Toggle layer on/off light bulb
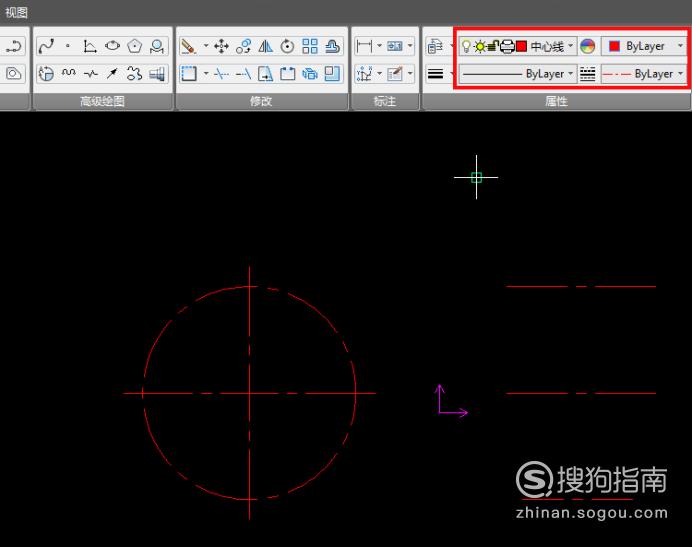This screenshot has width=692, height=547. pos(466,46)
